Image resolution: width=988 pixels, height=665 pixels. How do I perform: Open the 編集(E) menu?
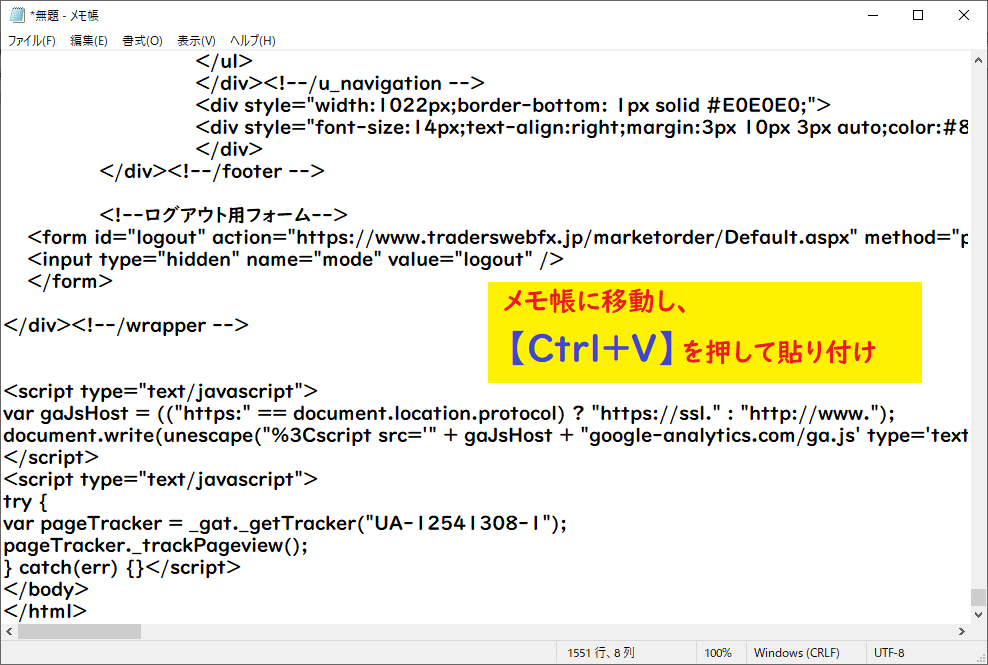(x=89, y=41)
